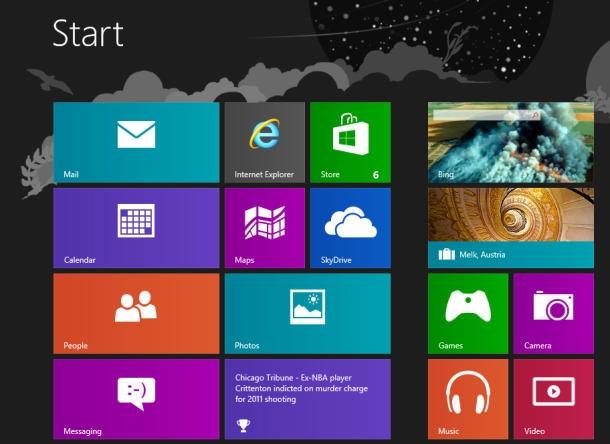Viewport: 610px width, 444px height.
Task: Open the Calendar tile
Action: click(x=136, y=221)
